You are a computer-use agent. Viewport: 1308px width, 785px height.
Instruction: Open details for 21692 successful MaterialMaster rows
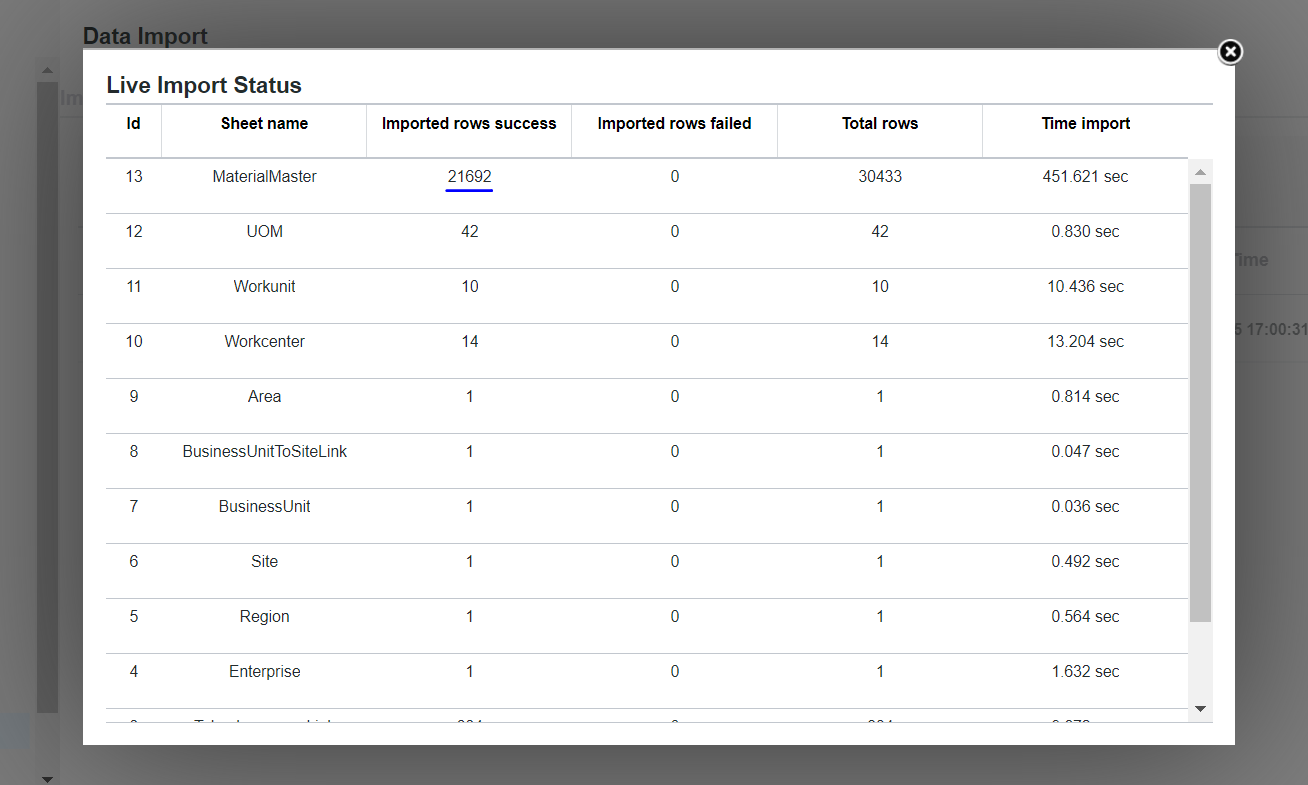(469, 176)
